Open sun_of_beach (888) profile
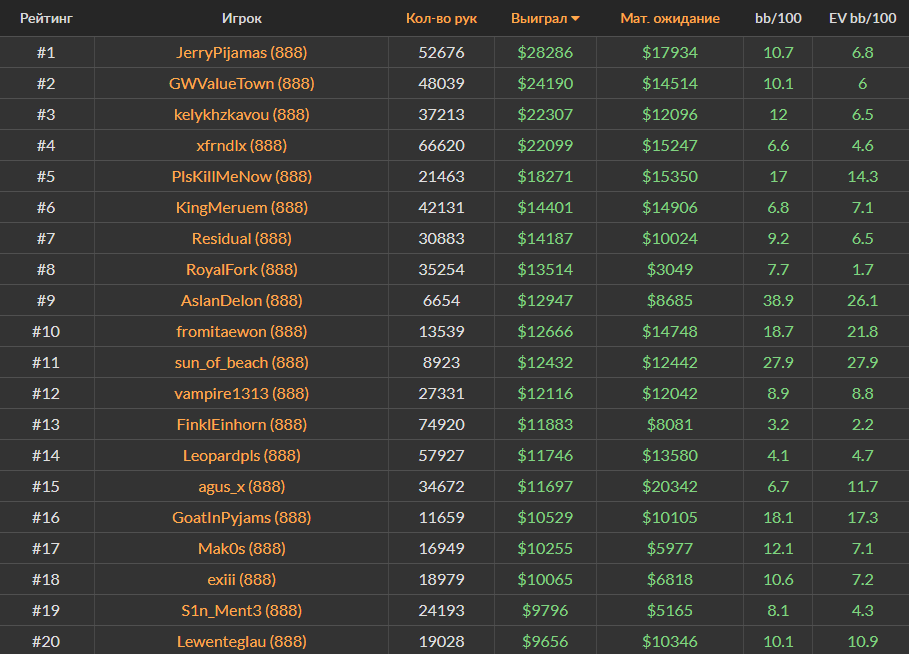The width and height of the screenshot is (909, 654). [241, 362]
